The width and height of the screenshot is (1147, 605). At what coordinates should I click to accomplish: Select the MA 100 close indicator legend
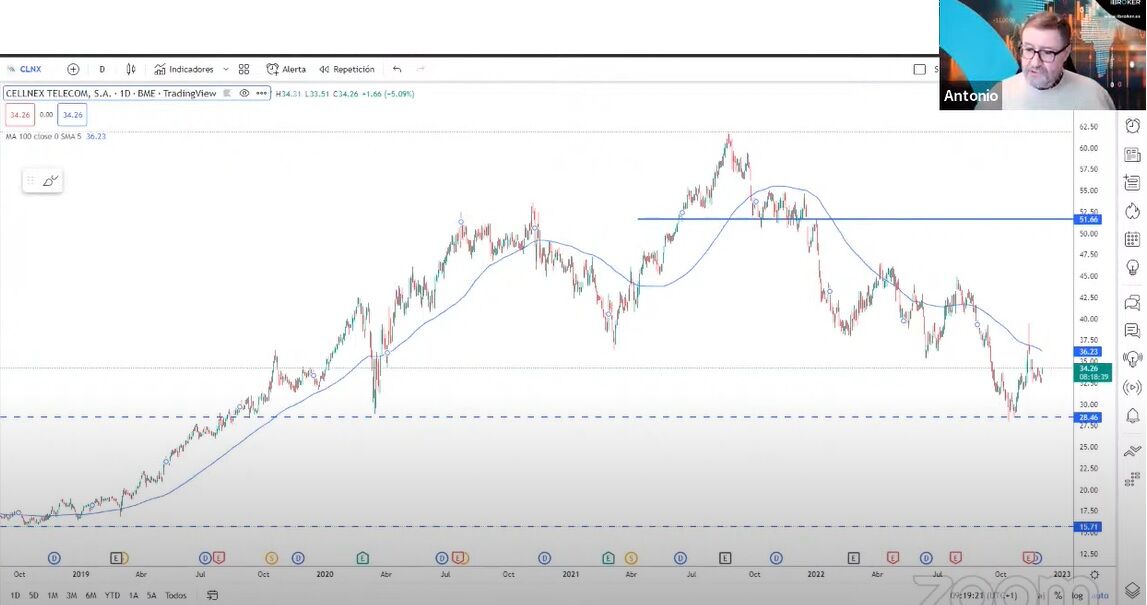click(x=56, y=136)
